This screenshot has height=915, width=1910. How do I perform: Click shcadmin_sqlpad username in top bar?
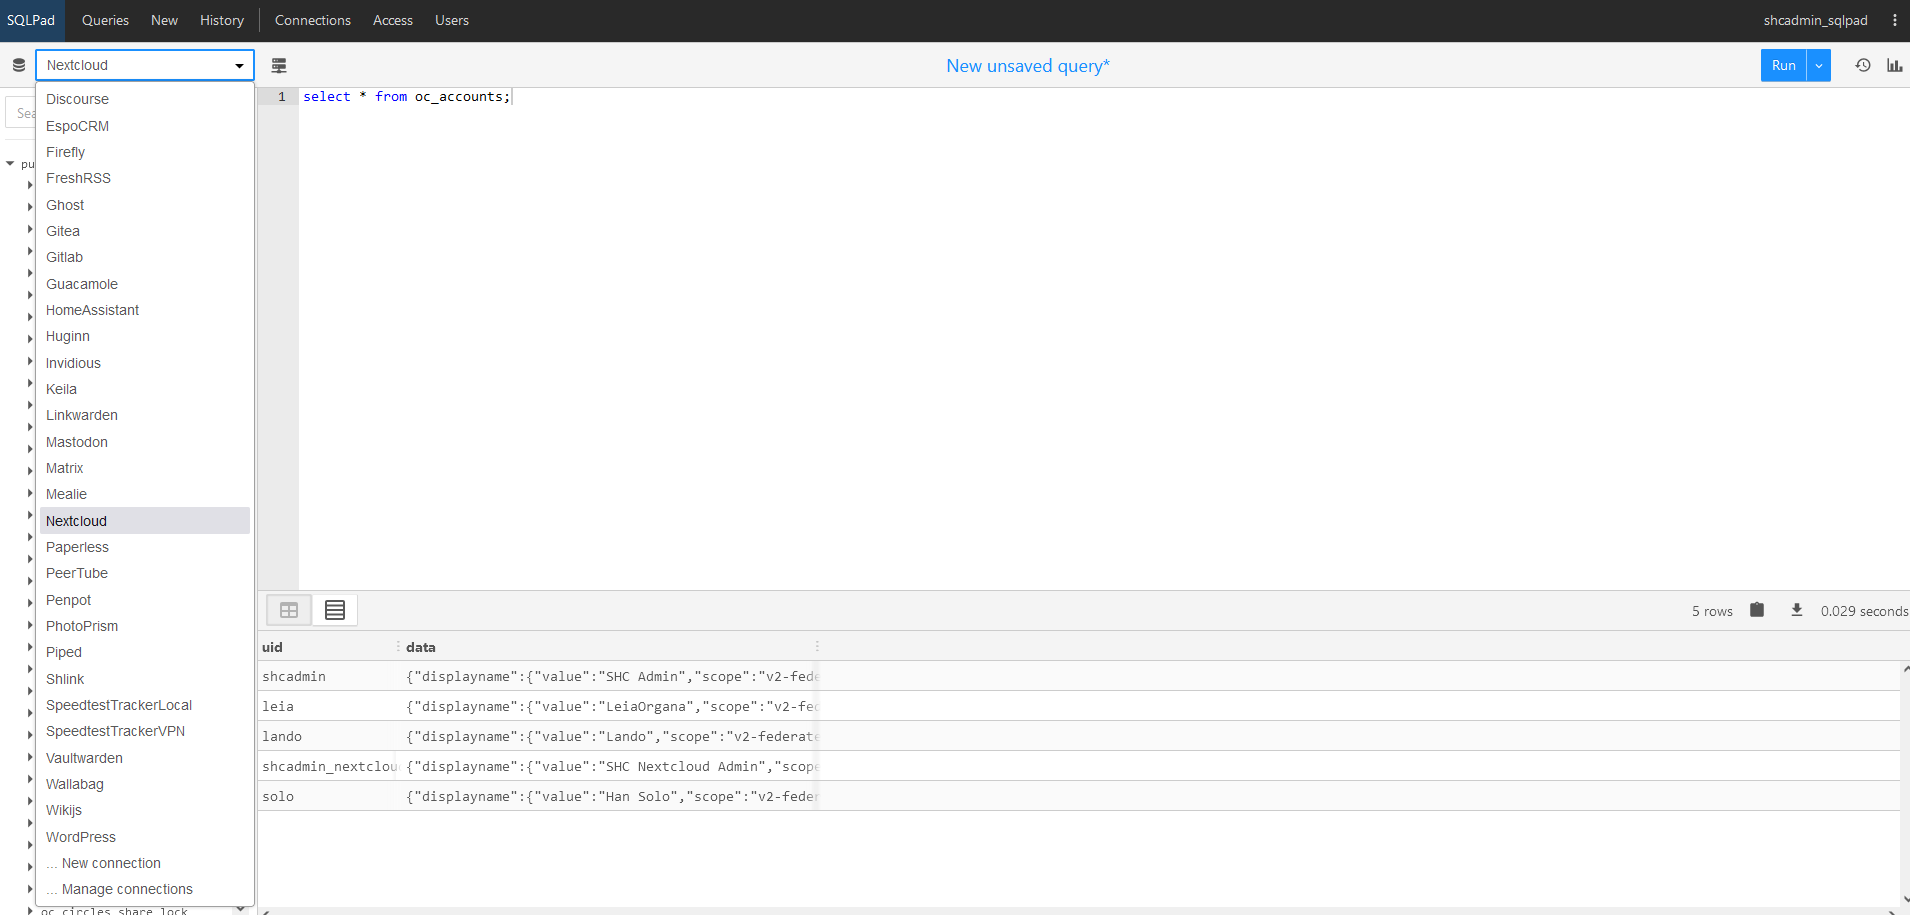[x=1815, y=20]
